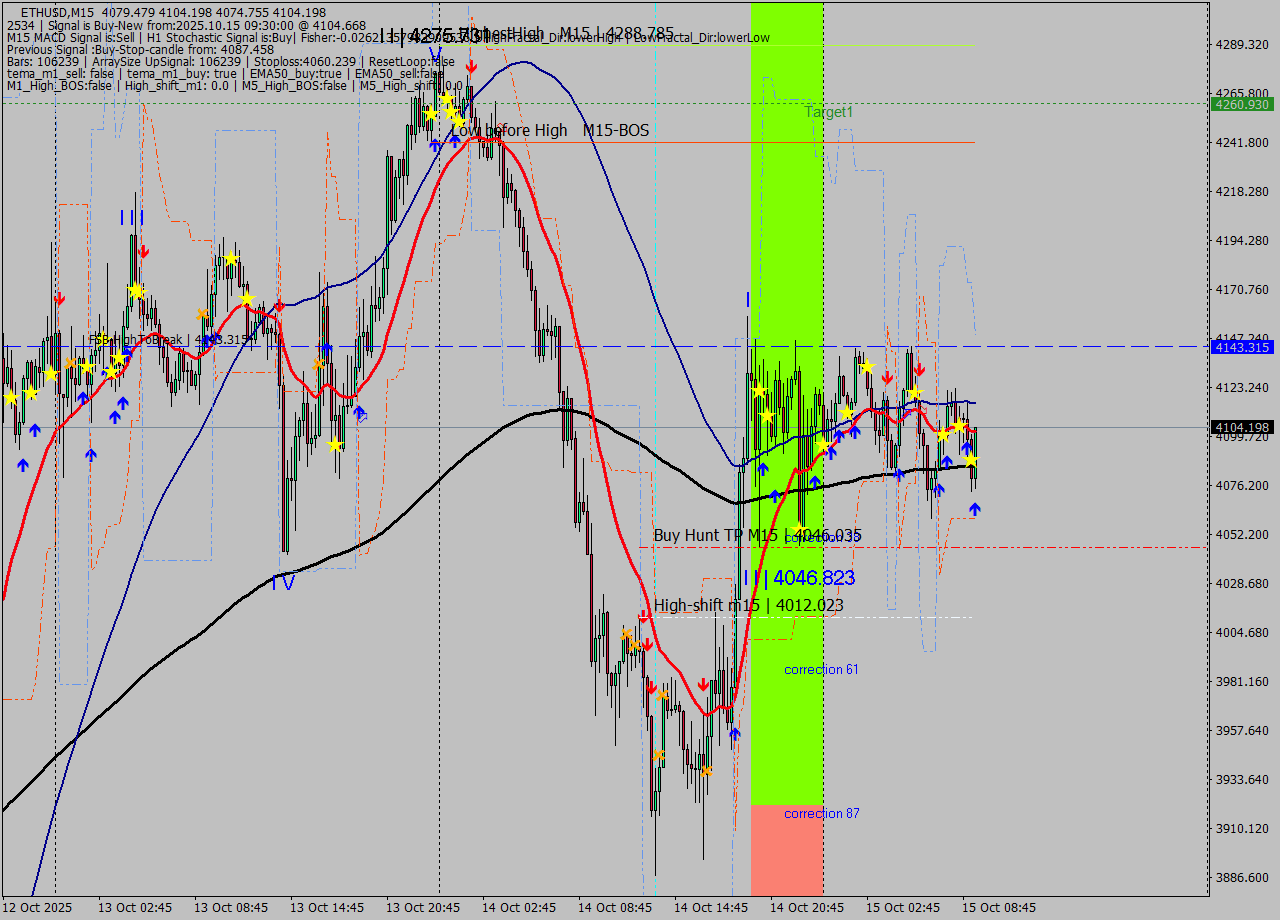Click the 14 Oct 02:45 time axis label
Viewport: 1280px width, 920px height.
521,907
